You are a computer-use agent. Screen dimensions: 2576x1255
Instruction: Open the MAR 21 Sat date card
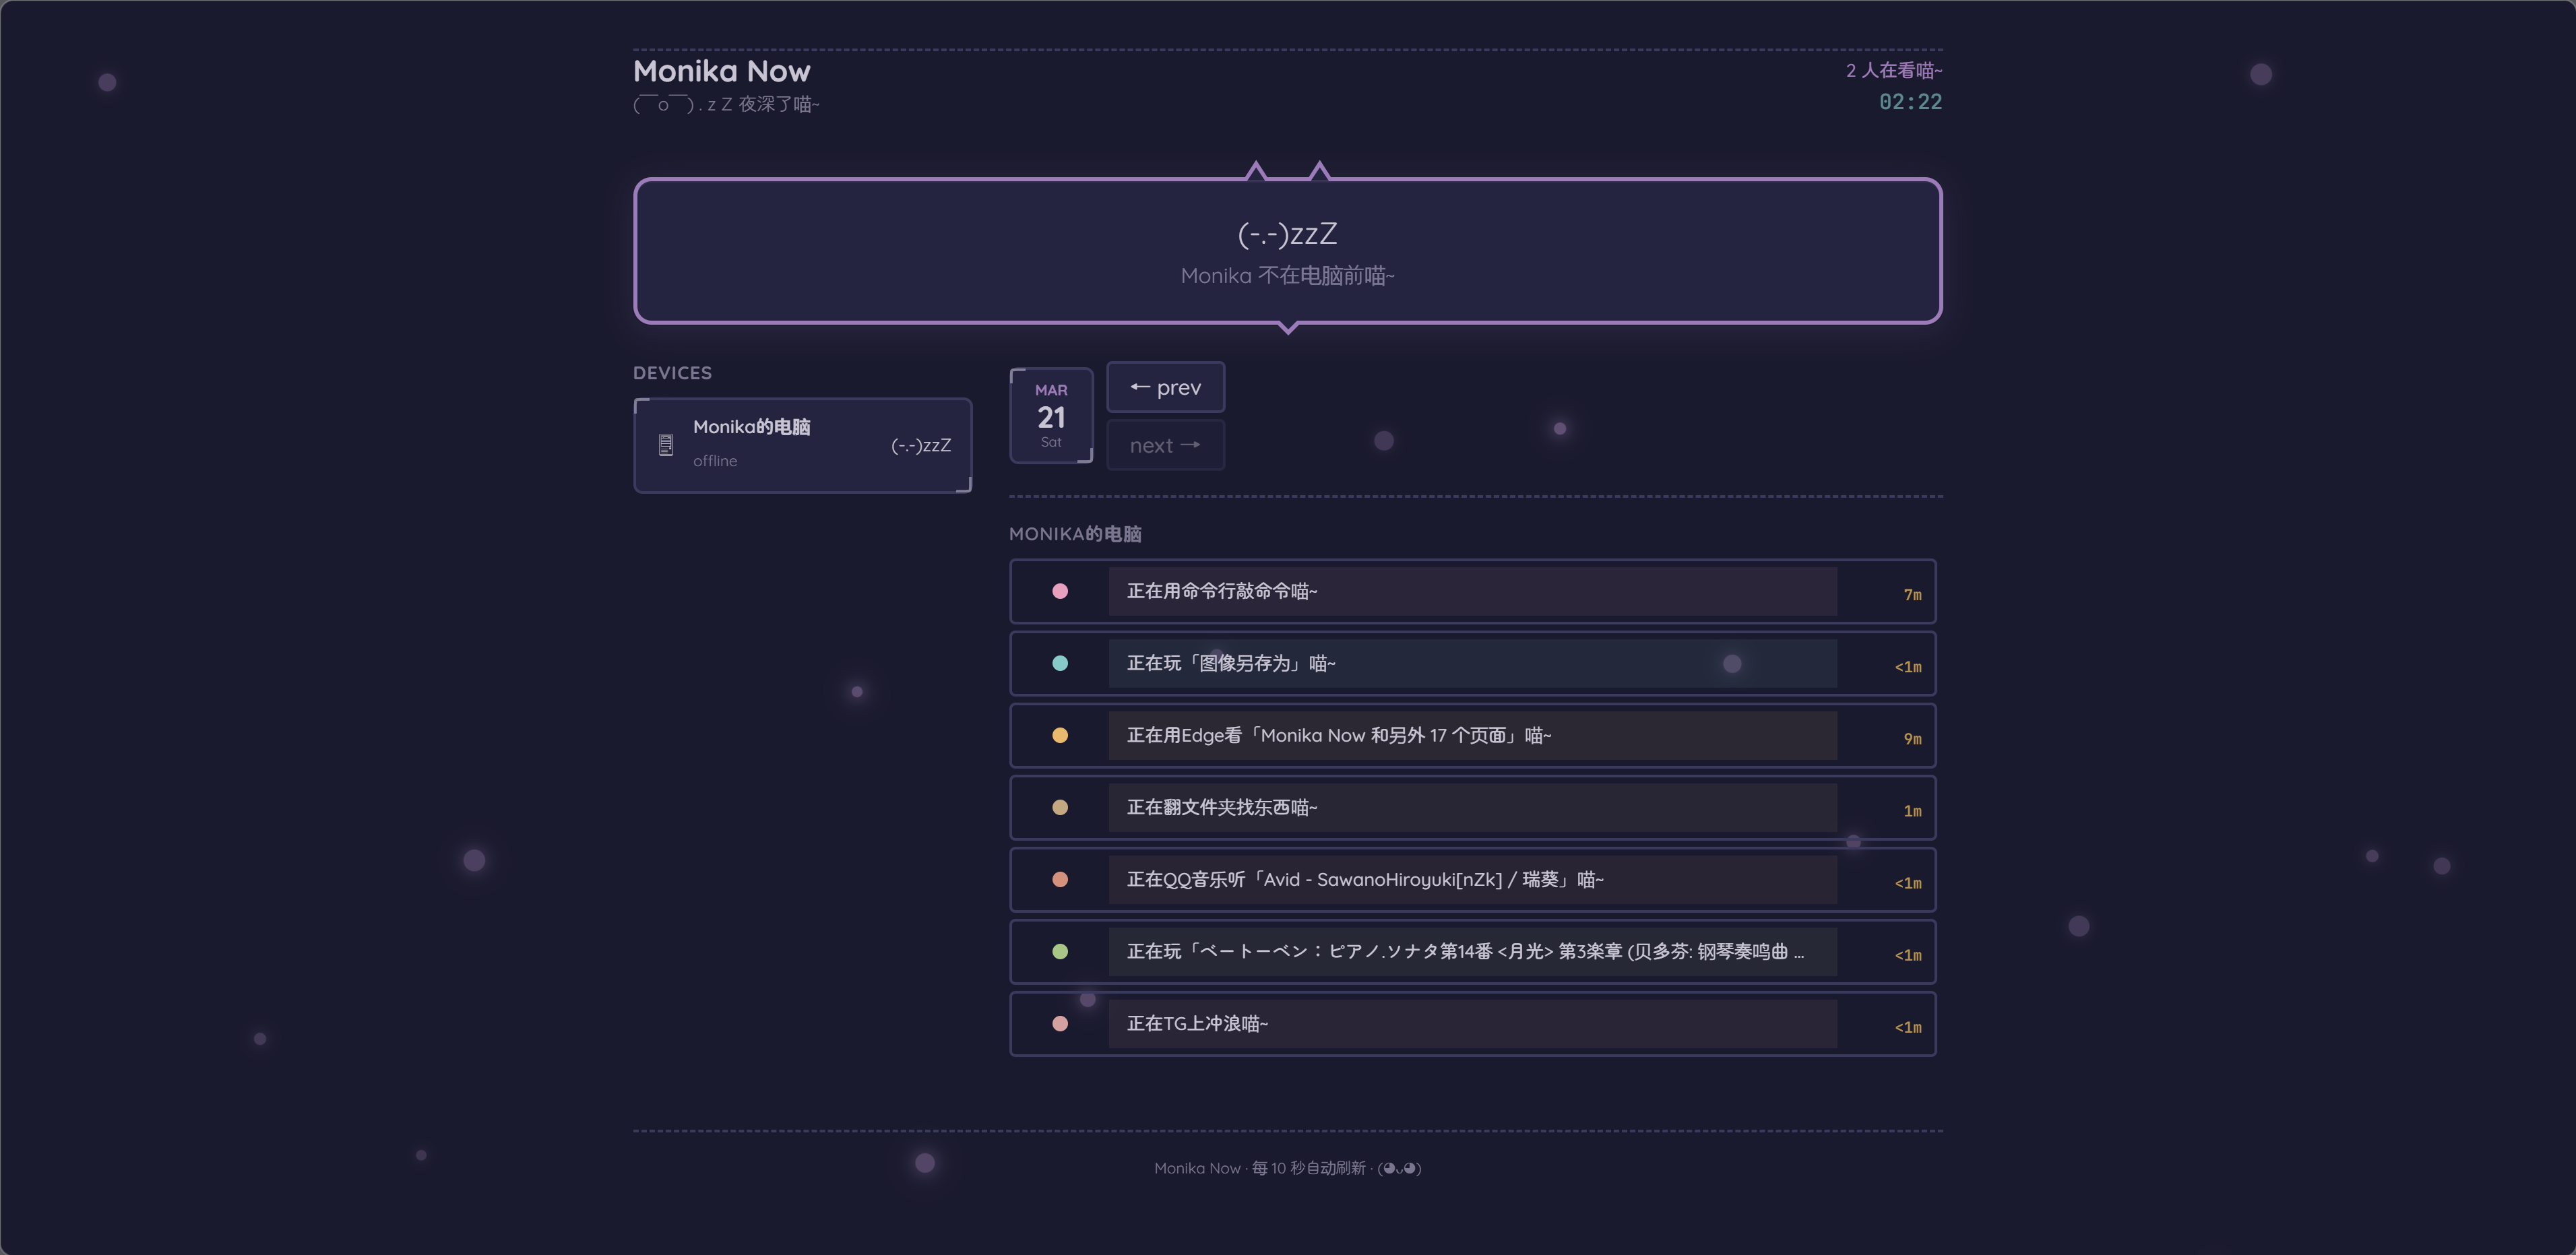tap(1051, 415)
